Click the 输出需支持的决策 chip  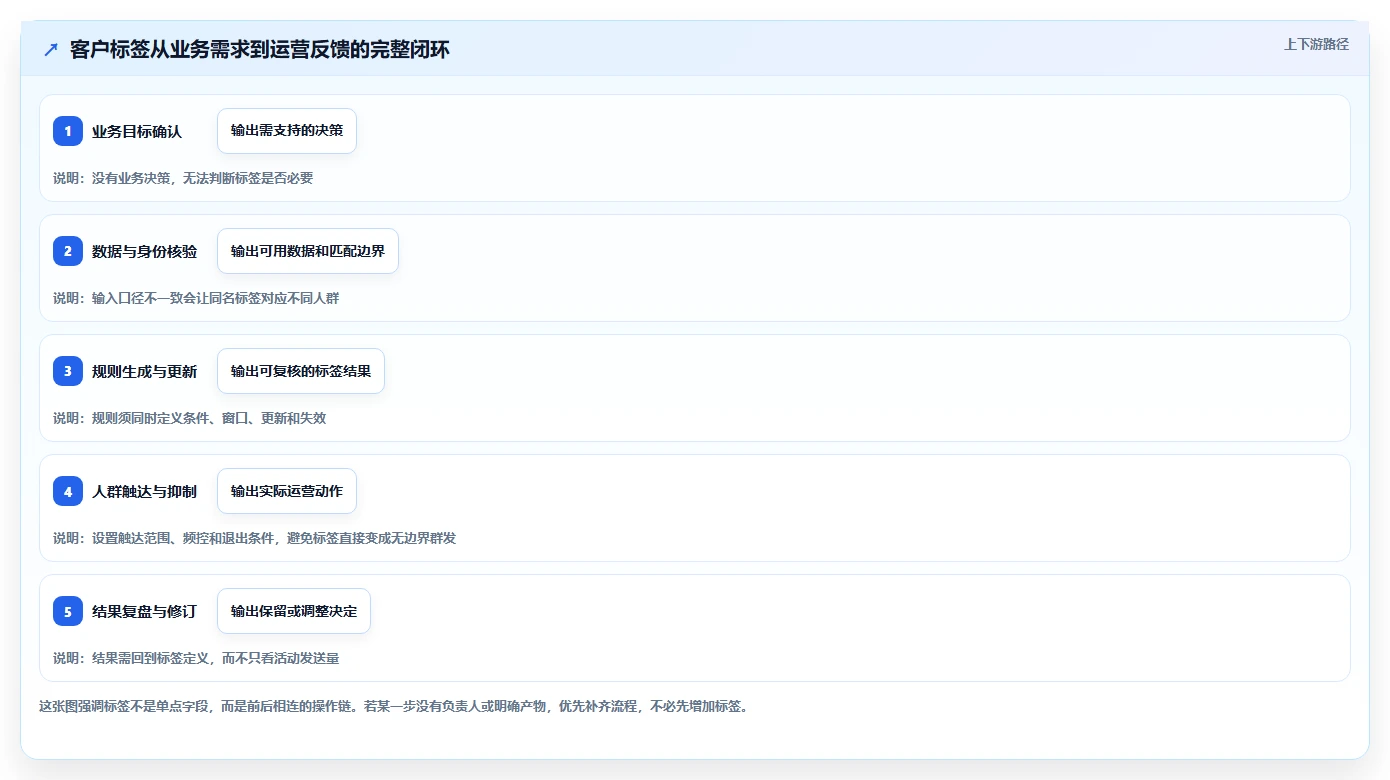pyautogui.click(x=287, y=131)
